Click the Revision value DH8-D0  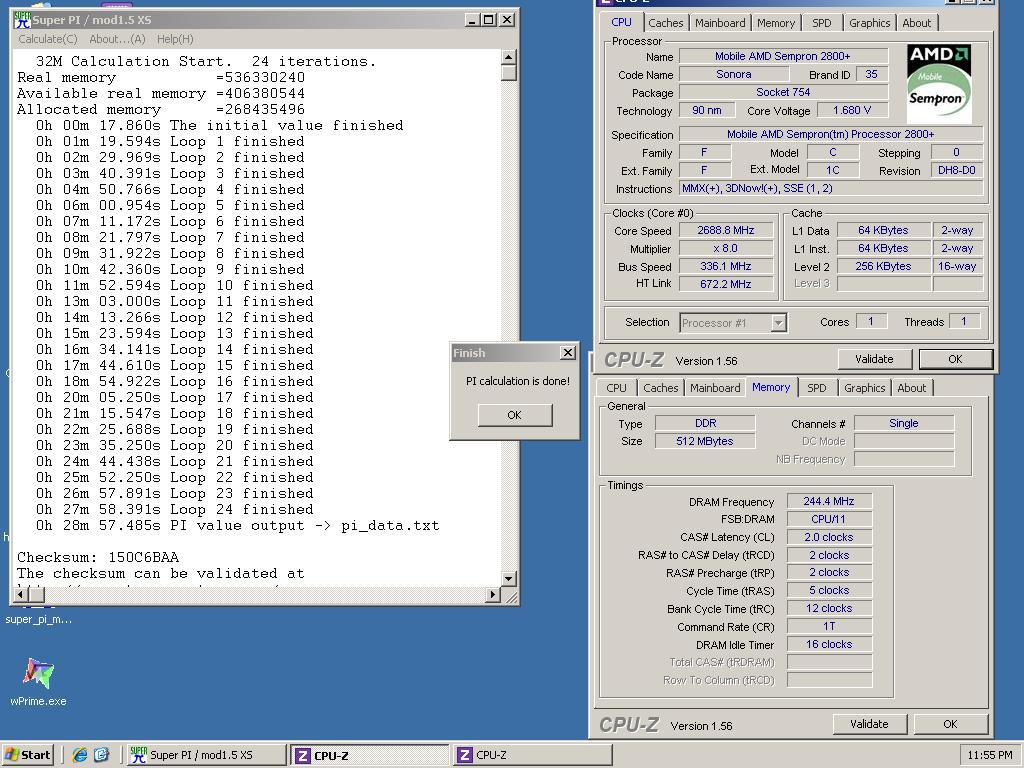[x=957, y=170]
